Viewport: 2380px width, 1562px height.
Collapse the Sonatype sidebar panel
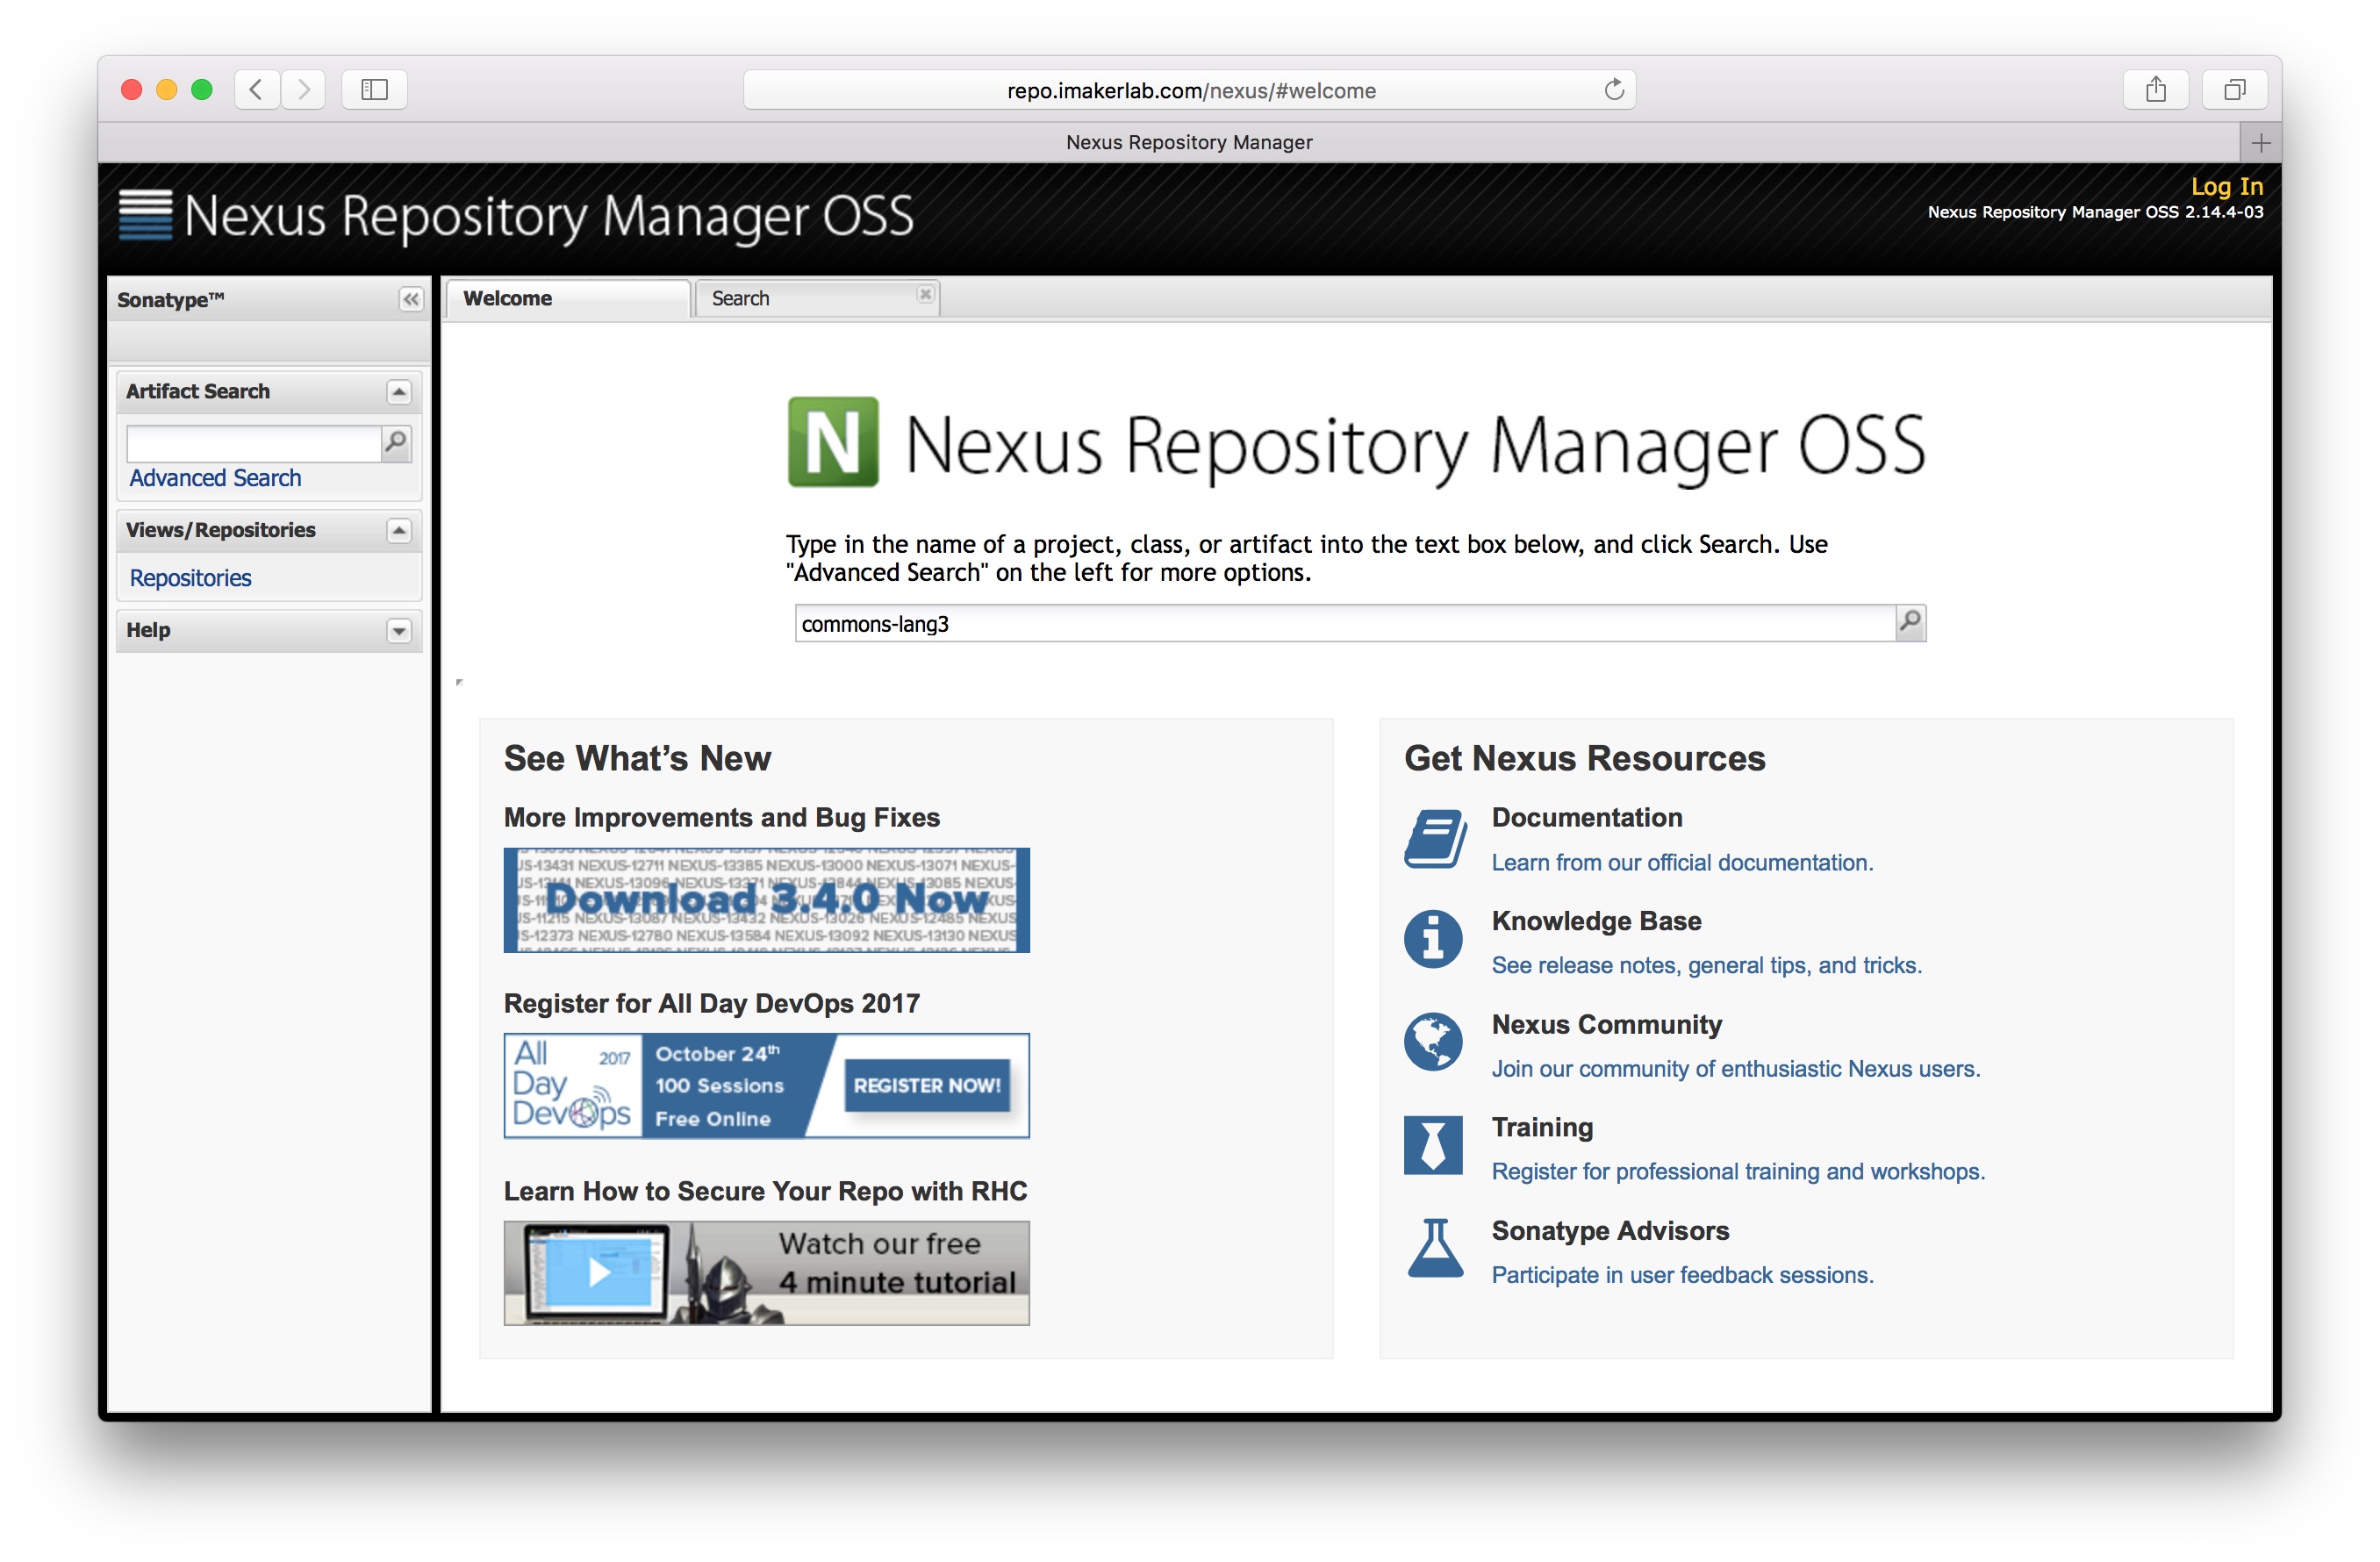tap(410, 299)
